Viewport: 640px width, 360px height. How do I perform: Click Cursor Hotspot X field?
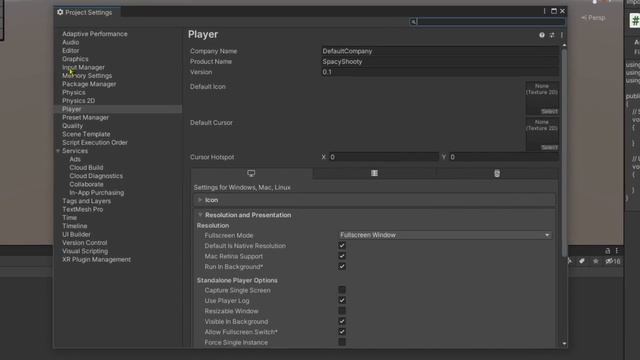384,157
